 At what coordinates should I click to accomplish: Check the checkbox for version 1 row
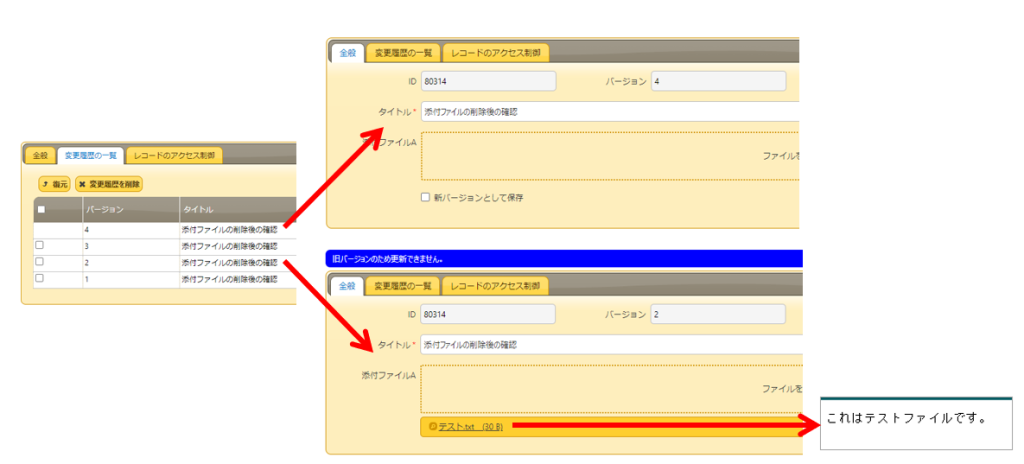click(x=39, y=278)
